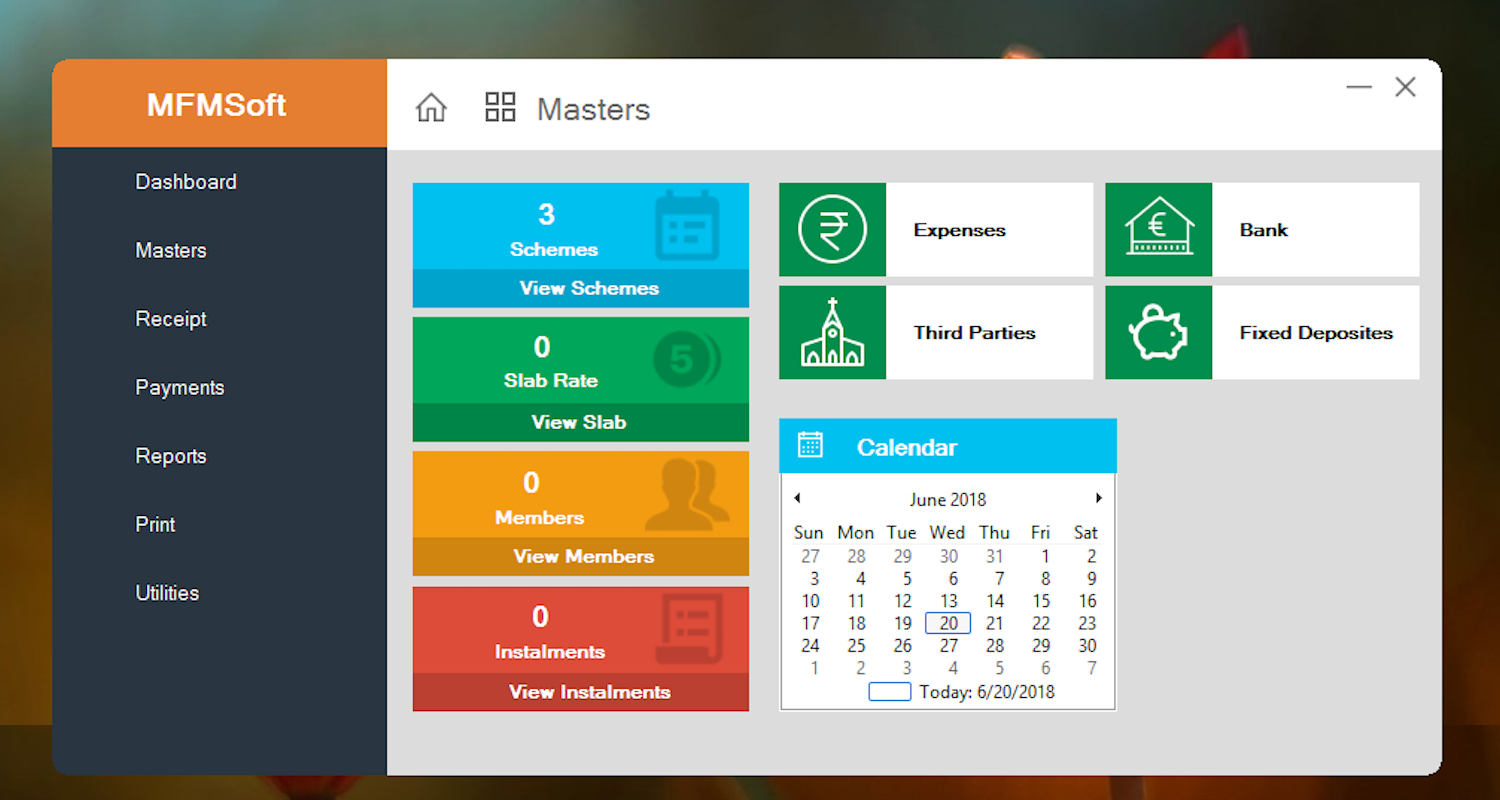This screenshot has height=800, width=1500.
Task: Click View Schemes button
Action: pyautogui.click(x=589, y=288)
